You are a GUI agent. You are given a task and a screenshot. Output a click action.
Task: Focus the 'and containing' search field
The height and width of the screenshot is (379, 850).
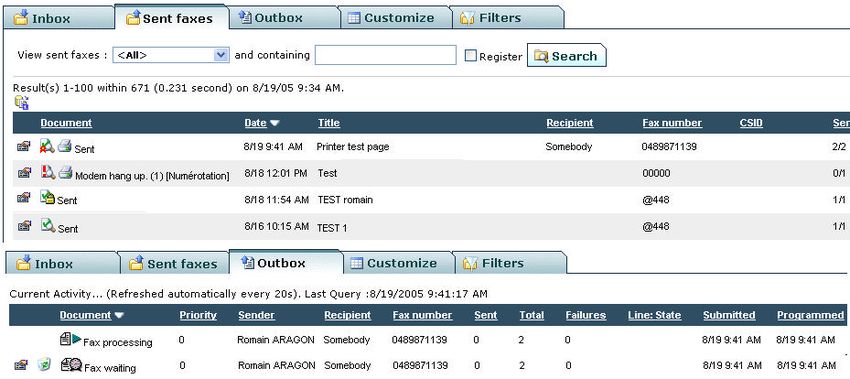(x=385, y=55)
